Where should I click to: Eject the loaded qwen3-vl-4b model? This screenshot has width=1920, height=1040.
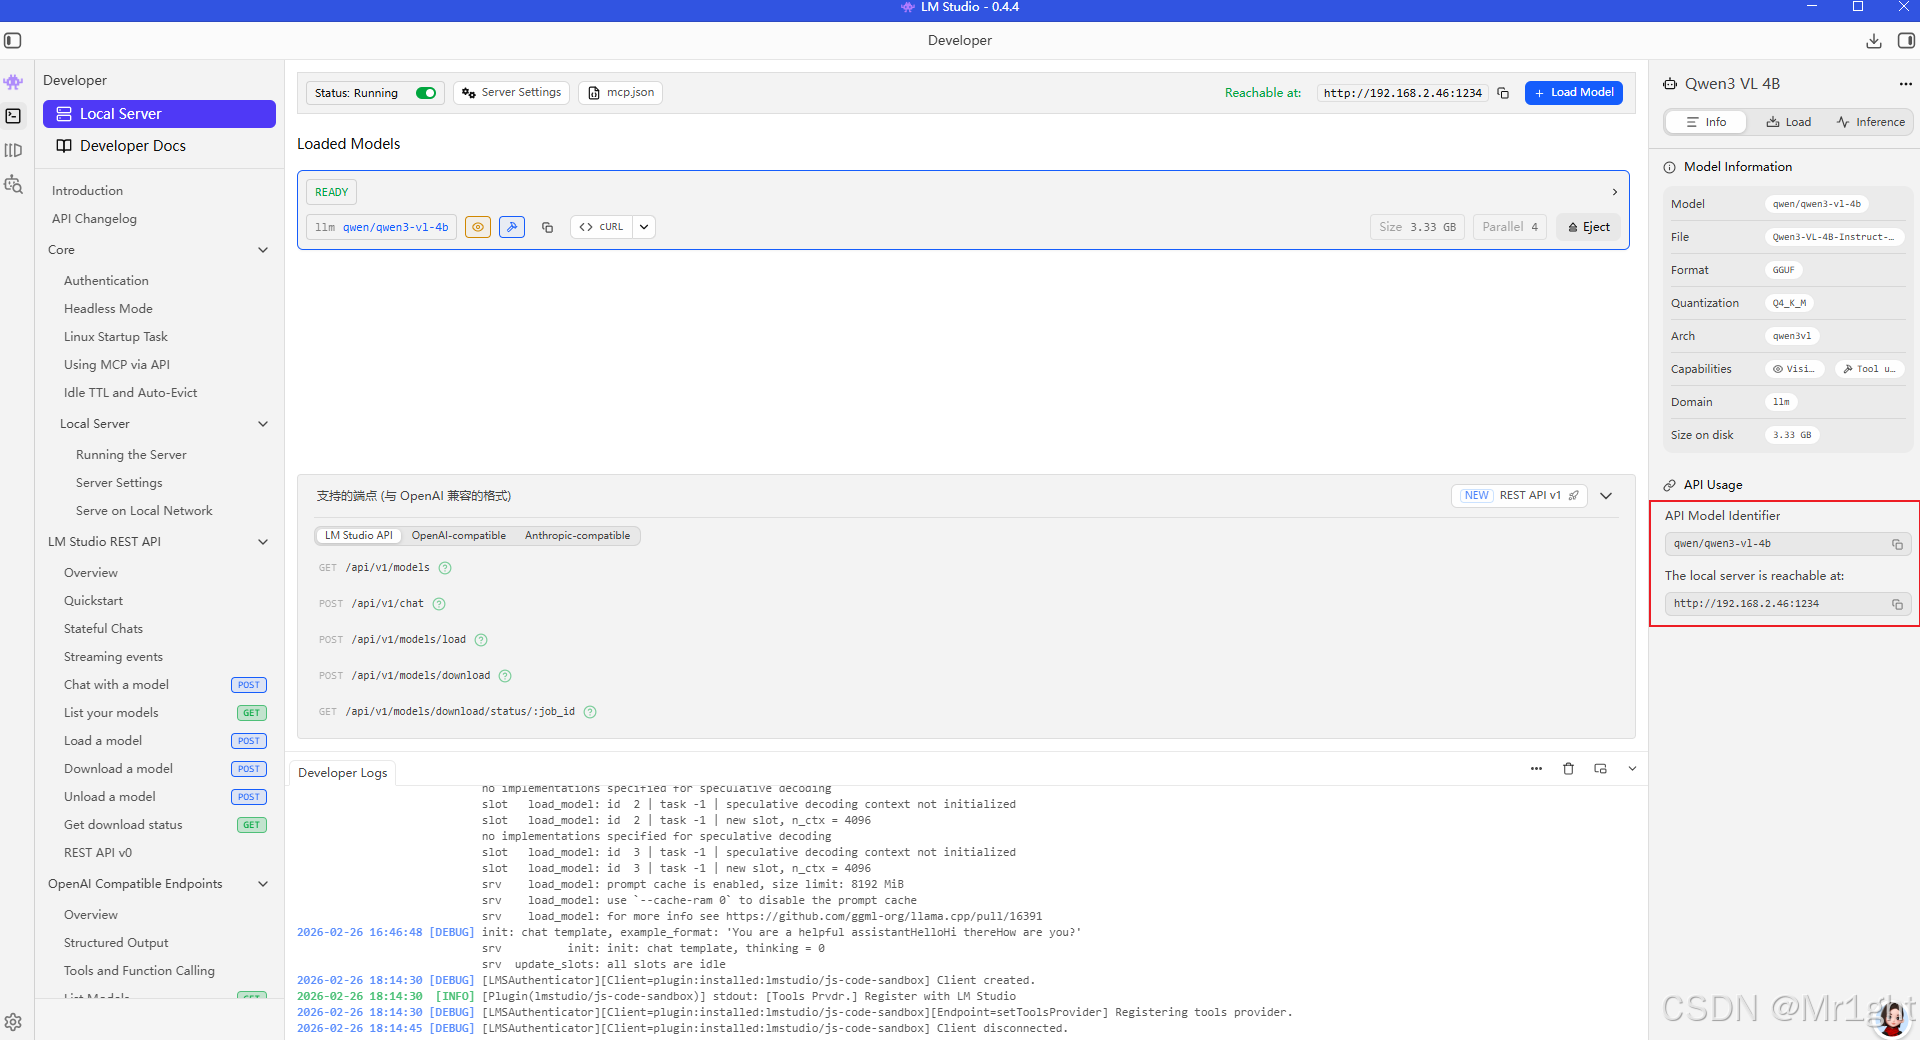[1589, 227]
